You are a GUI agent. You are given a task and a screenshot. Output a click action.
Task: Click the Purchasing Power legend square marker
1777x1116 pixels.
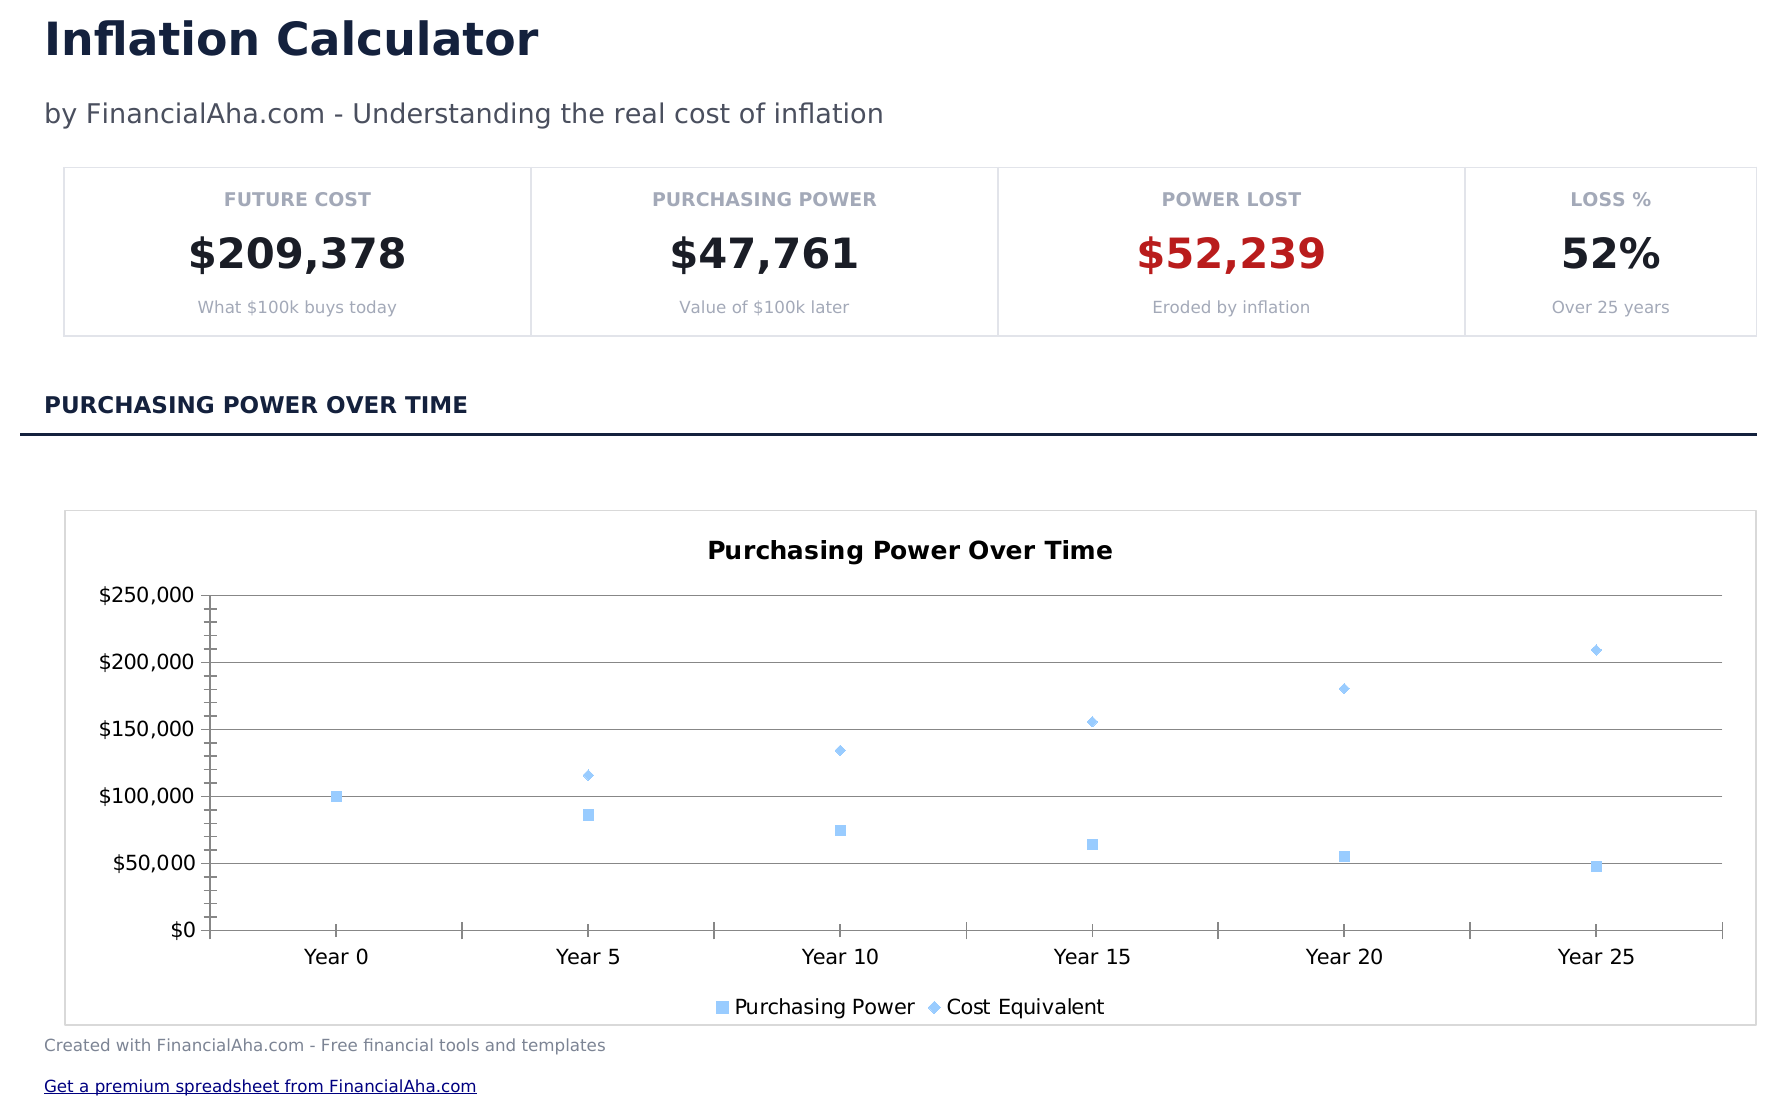(722, 1008)
